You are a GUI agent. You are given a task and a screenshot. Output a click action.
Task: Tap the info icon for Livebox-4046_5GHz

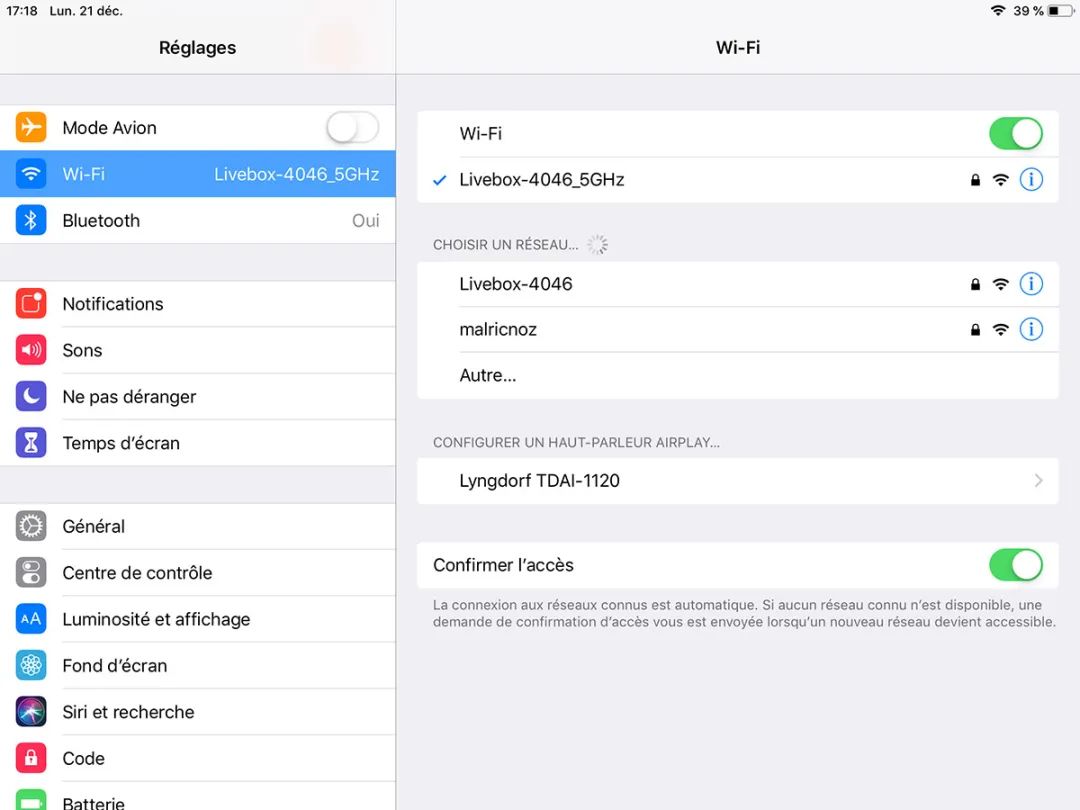tap(1030, 180)
